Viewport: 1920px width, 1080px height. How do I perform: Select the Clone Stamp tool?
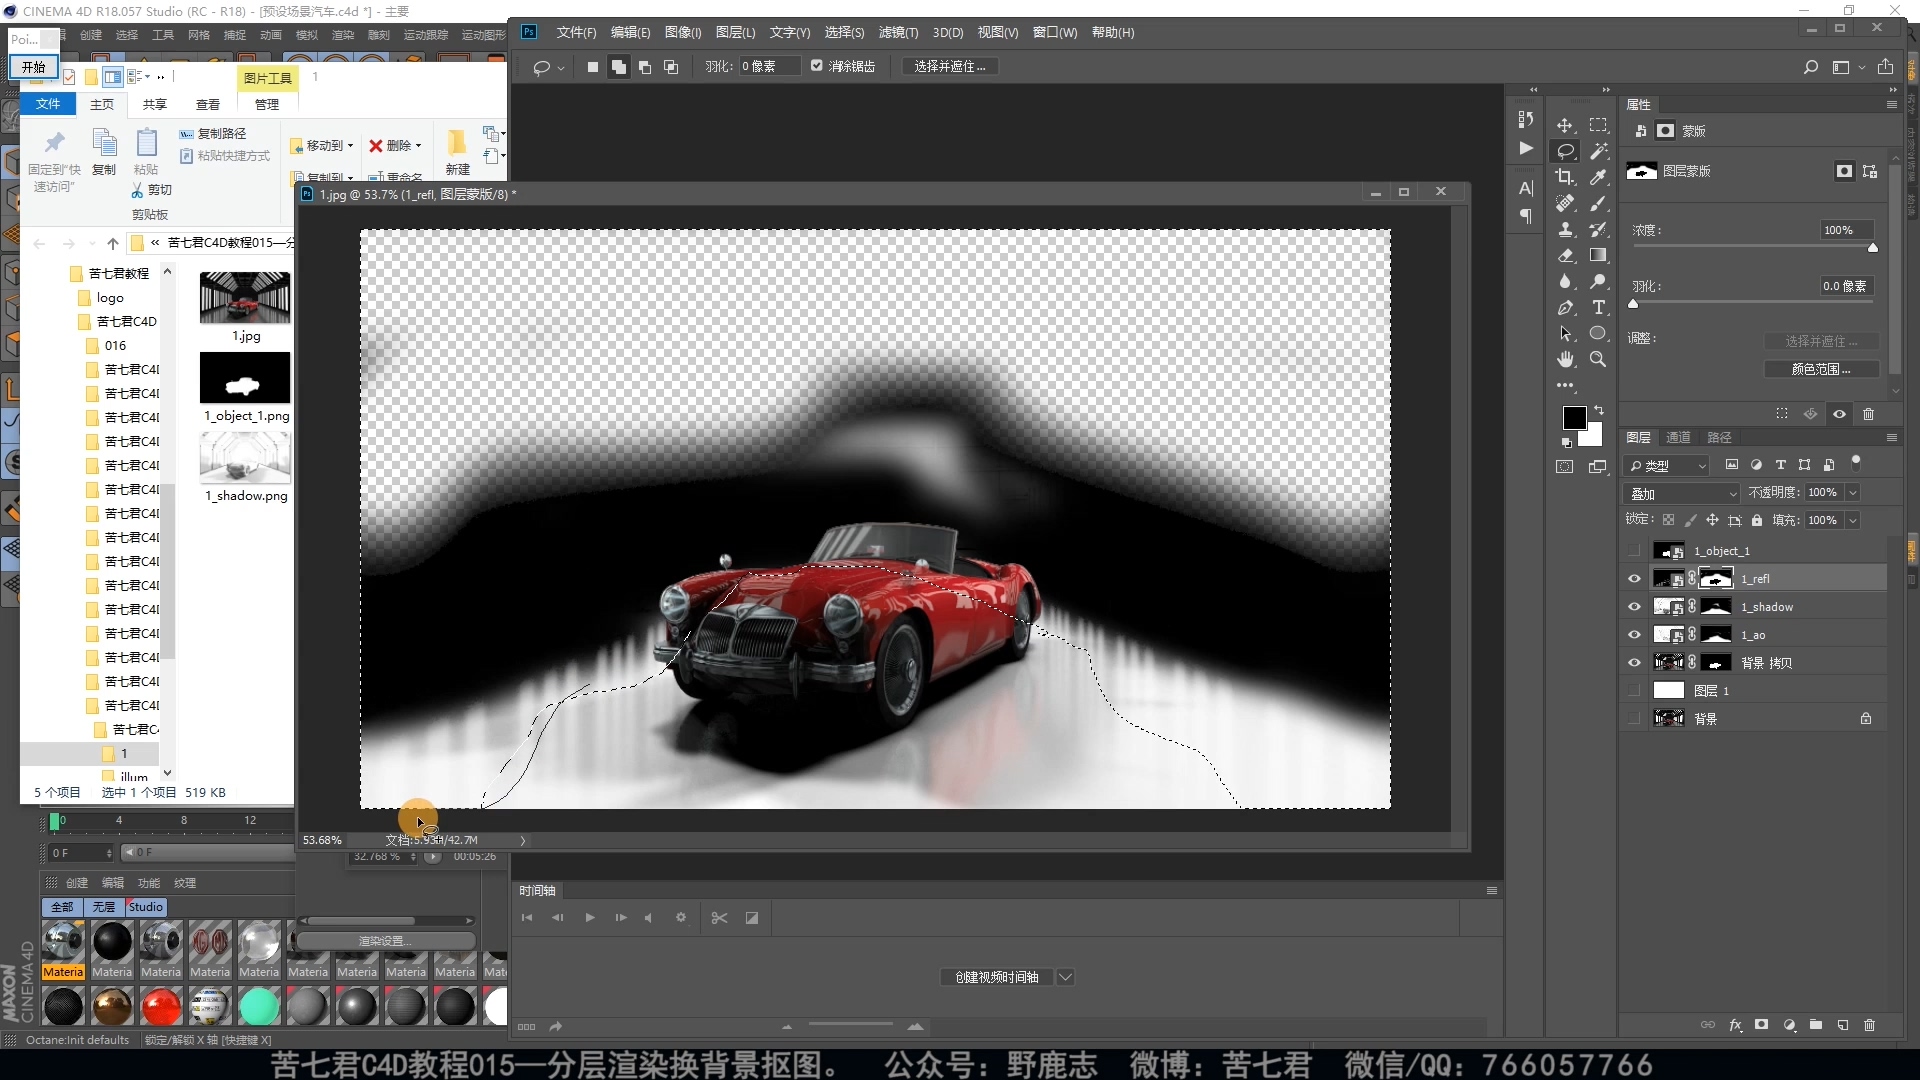1565,230
